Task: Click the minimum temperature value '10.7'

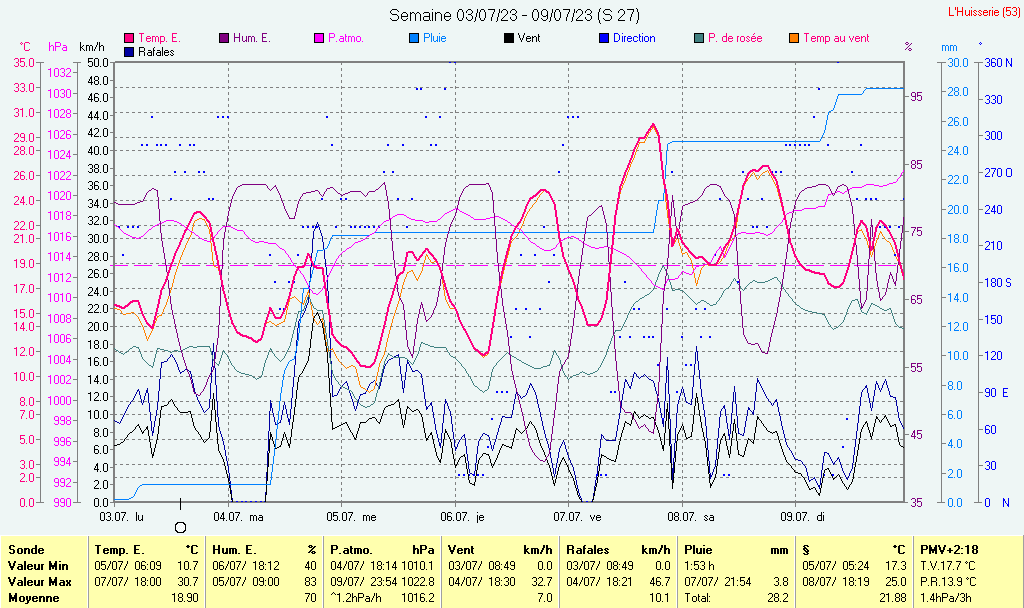Action: (188, 566)
